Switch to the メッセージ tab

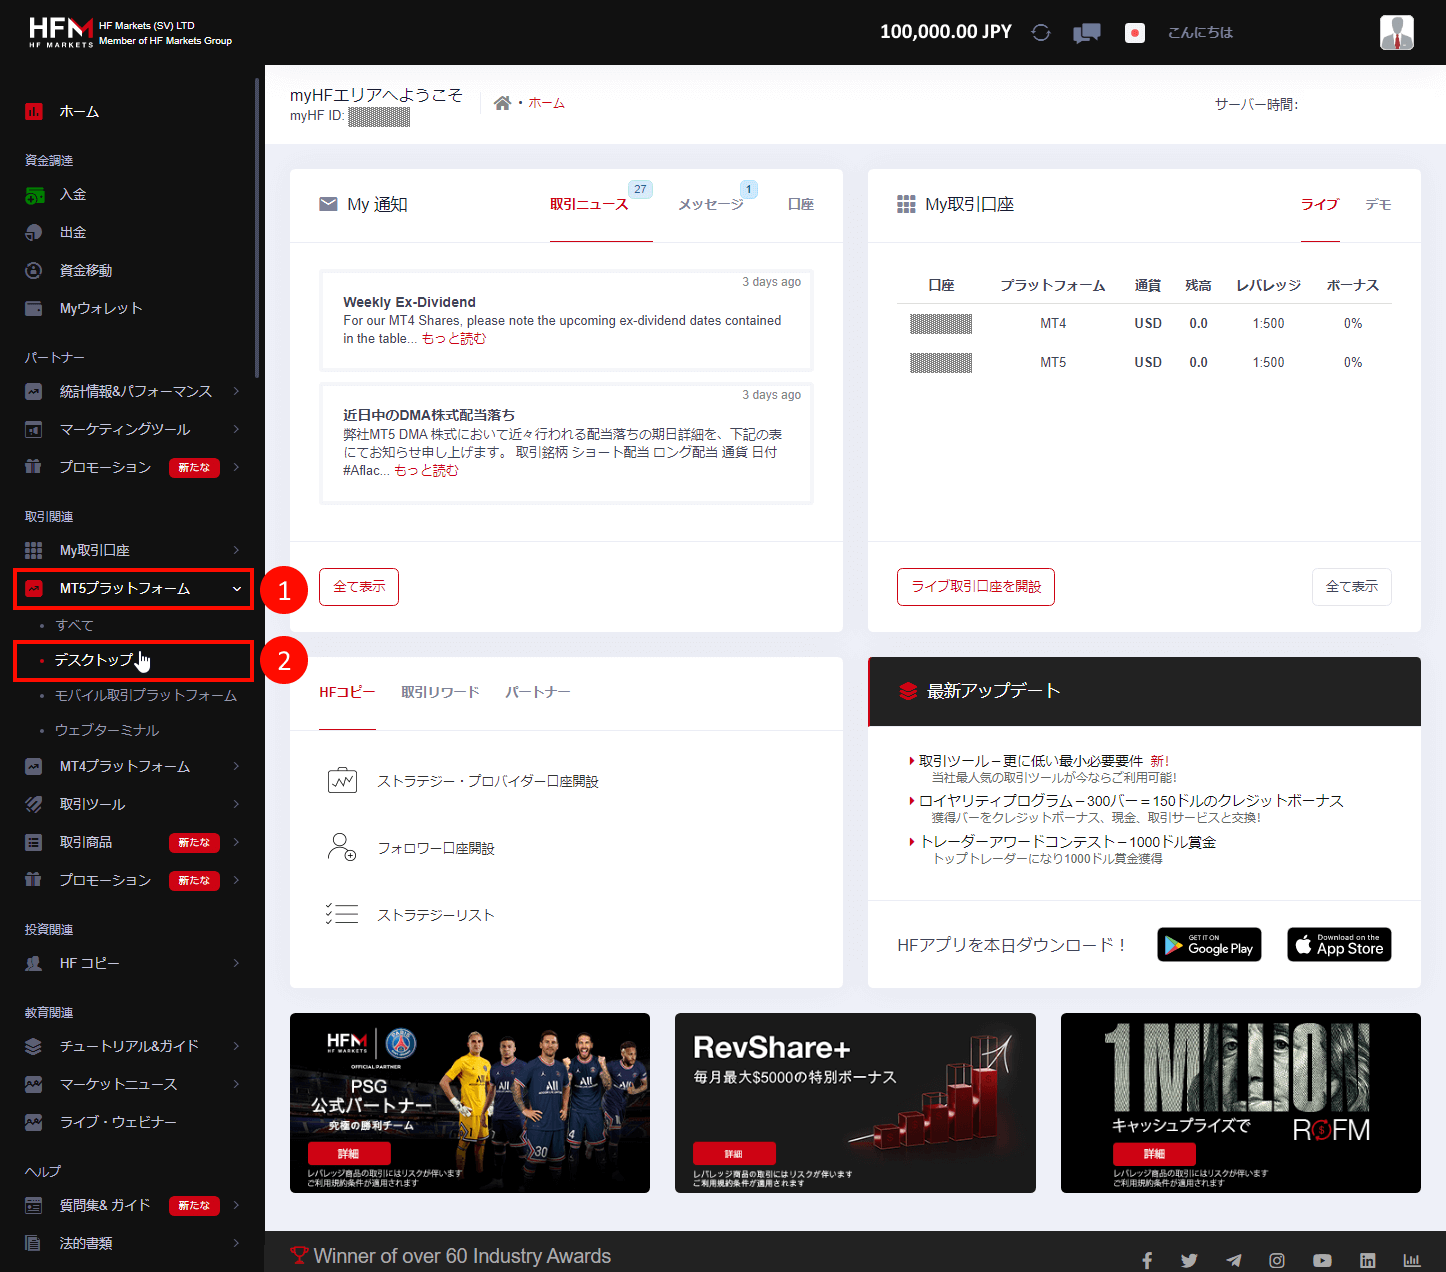tap(712, 204)
